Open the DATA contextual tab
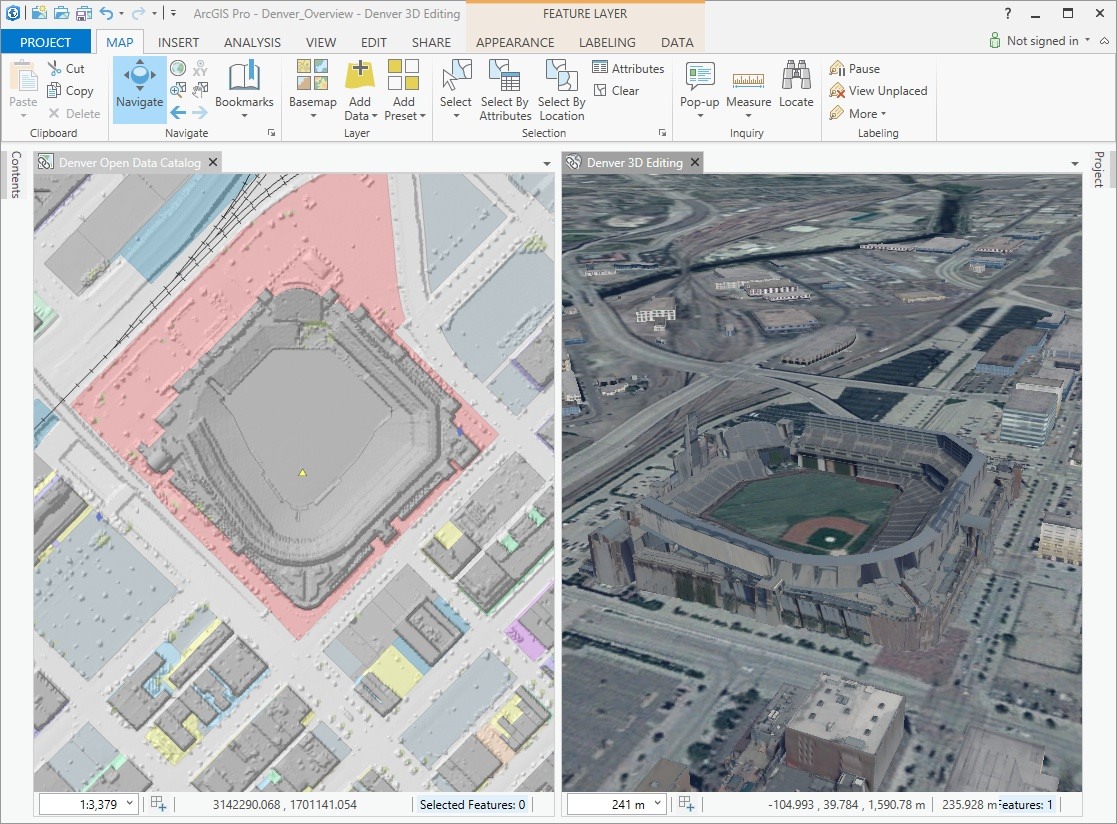 (x=677, y=42)
